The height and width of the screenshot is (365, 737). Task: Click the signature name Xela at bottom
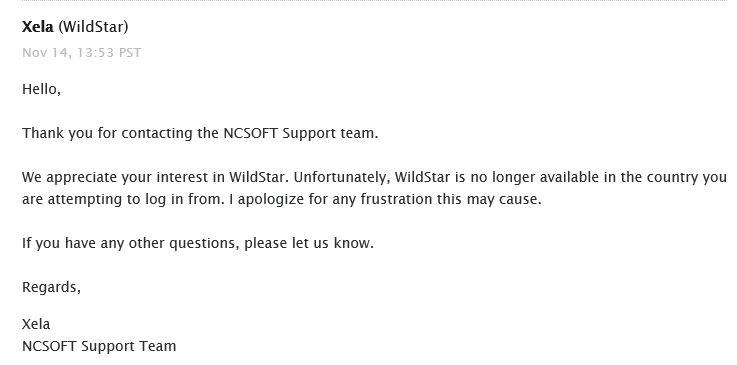click(36, 324)
